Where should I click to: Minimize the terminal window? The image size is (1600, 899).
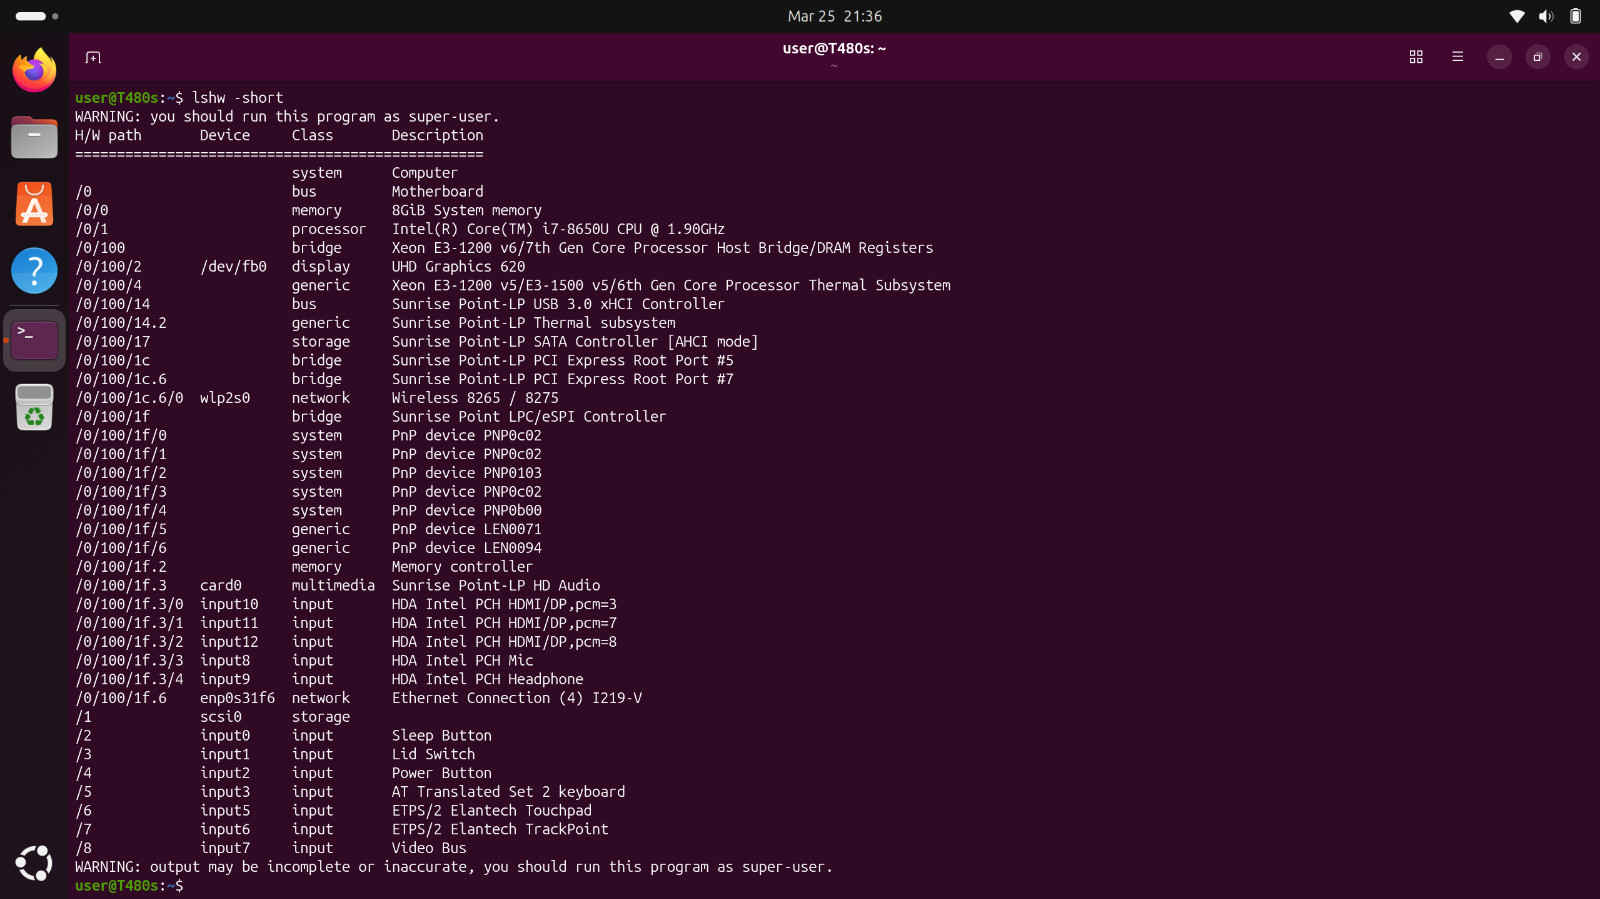1499,57
